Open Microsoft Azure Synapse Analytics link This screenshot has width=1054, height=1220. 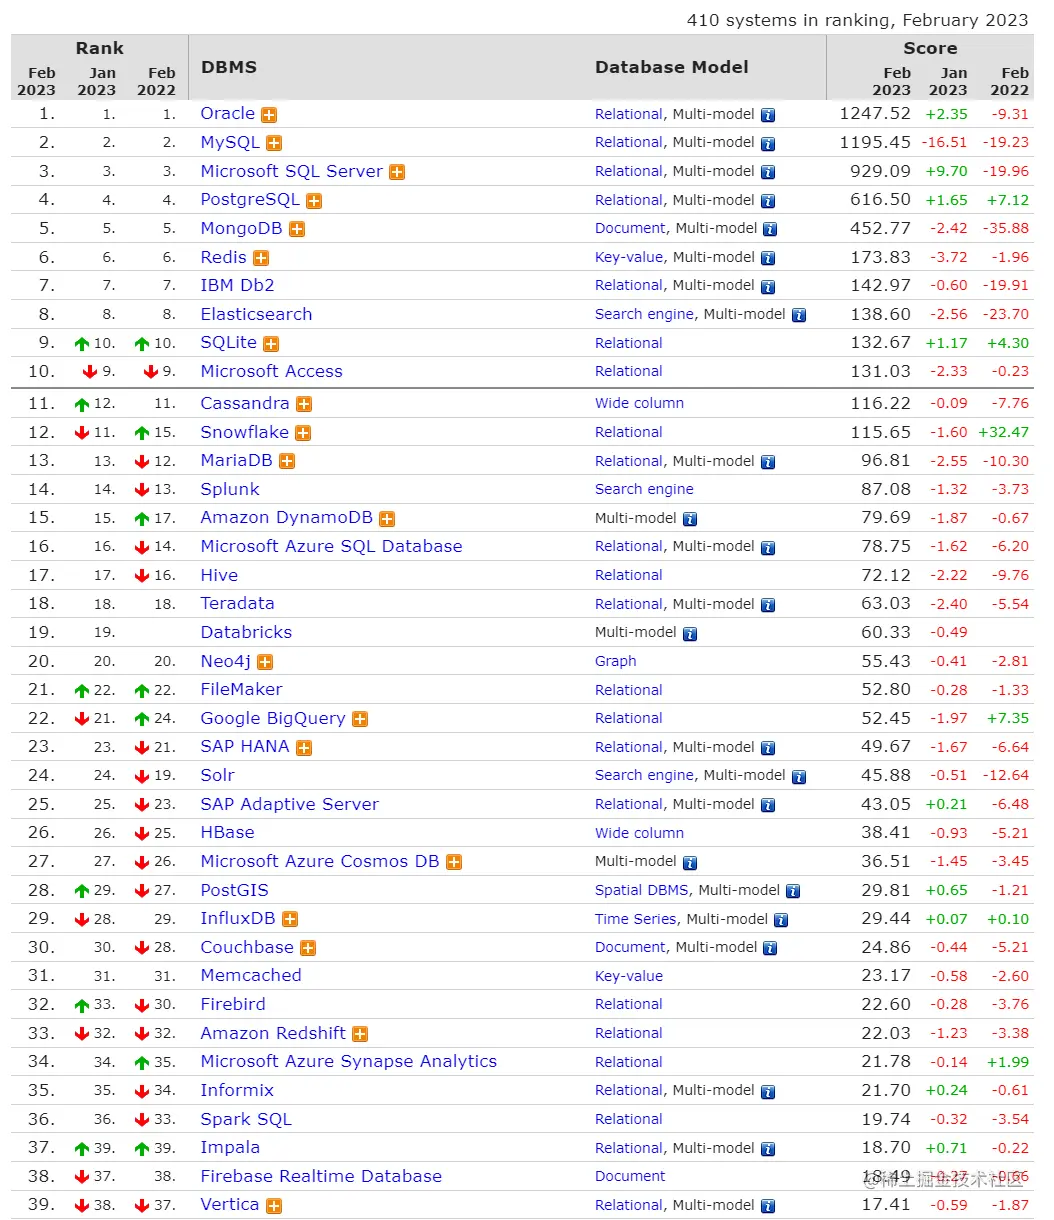pos(348,1061)
